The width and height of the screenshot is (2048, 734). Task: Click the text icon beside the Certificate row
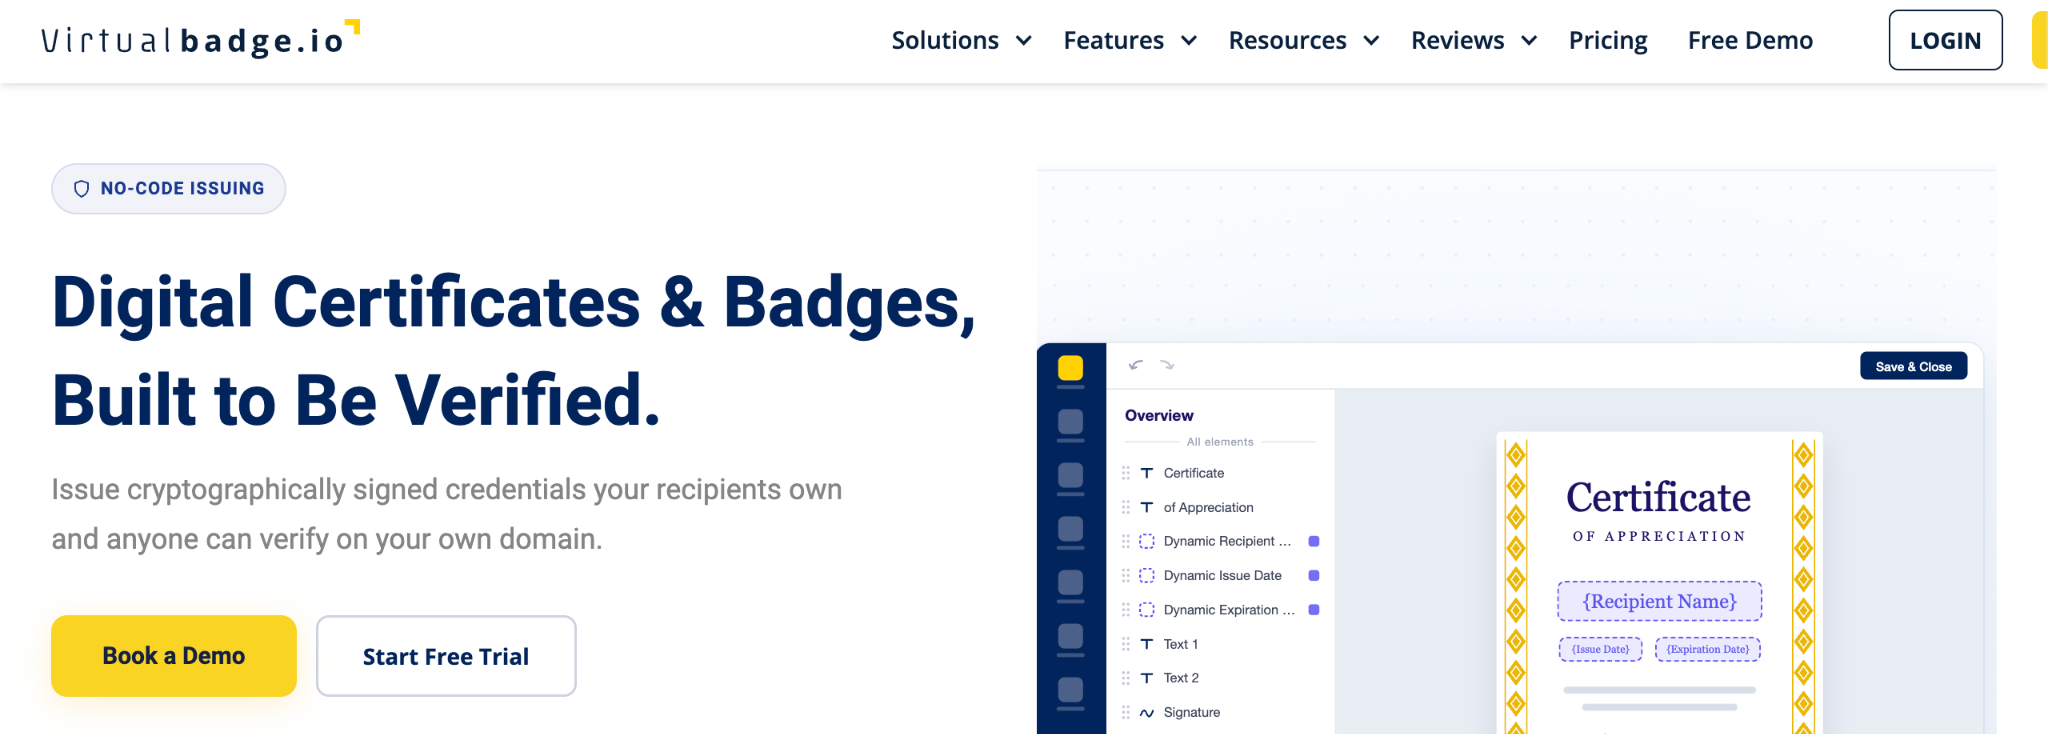tap(1147, 473)
